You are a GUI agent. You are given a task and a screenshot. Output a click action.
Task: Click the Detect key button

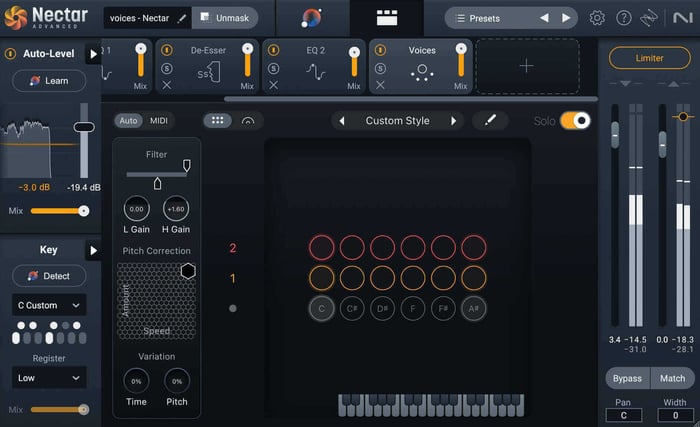pos(49,276)
